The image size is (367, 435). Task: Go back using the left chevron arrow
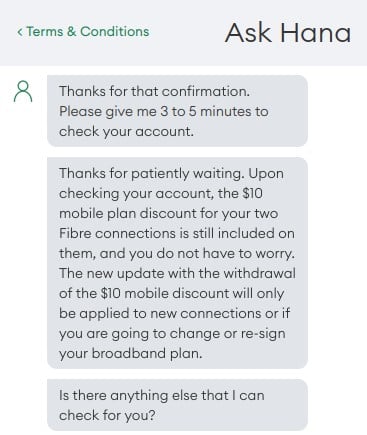pyautogui.click(x=20, y=32)
